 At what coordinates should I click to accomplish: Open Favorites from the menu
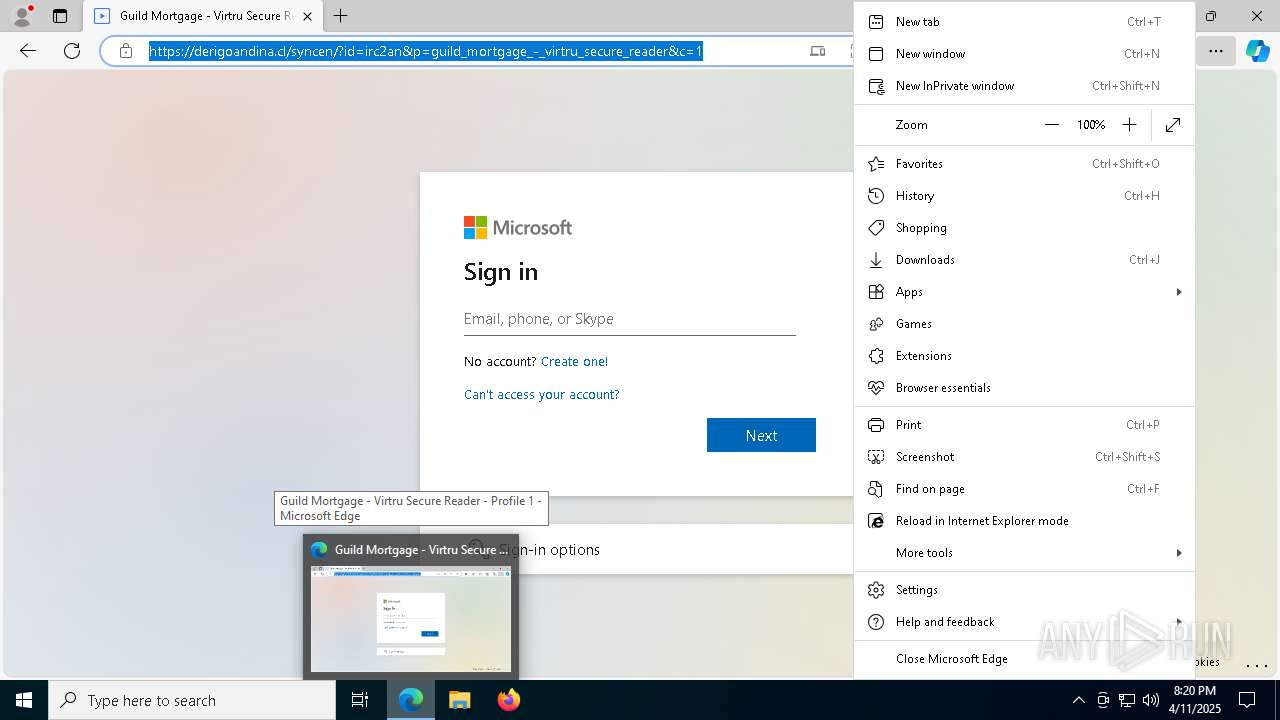(1024, 164)
